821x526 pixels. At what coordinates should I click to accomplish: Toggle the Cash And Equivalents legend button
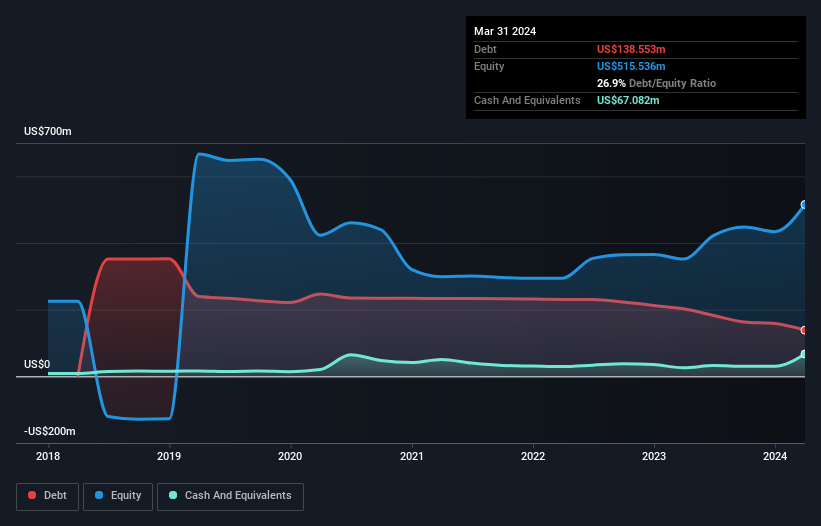[x=230, y=496]
